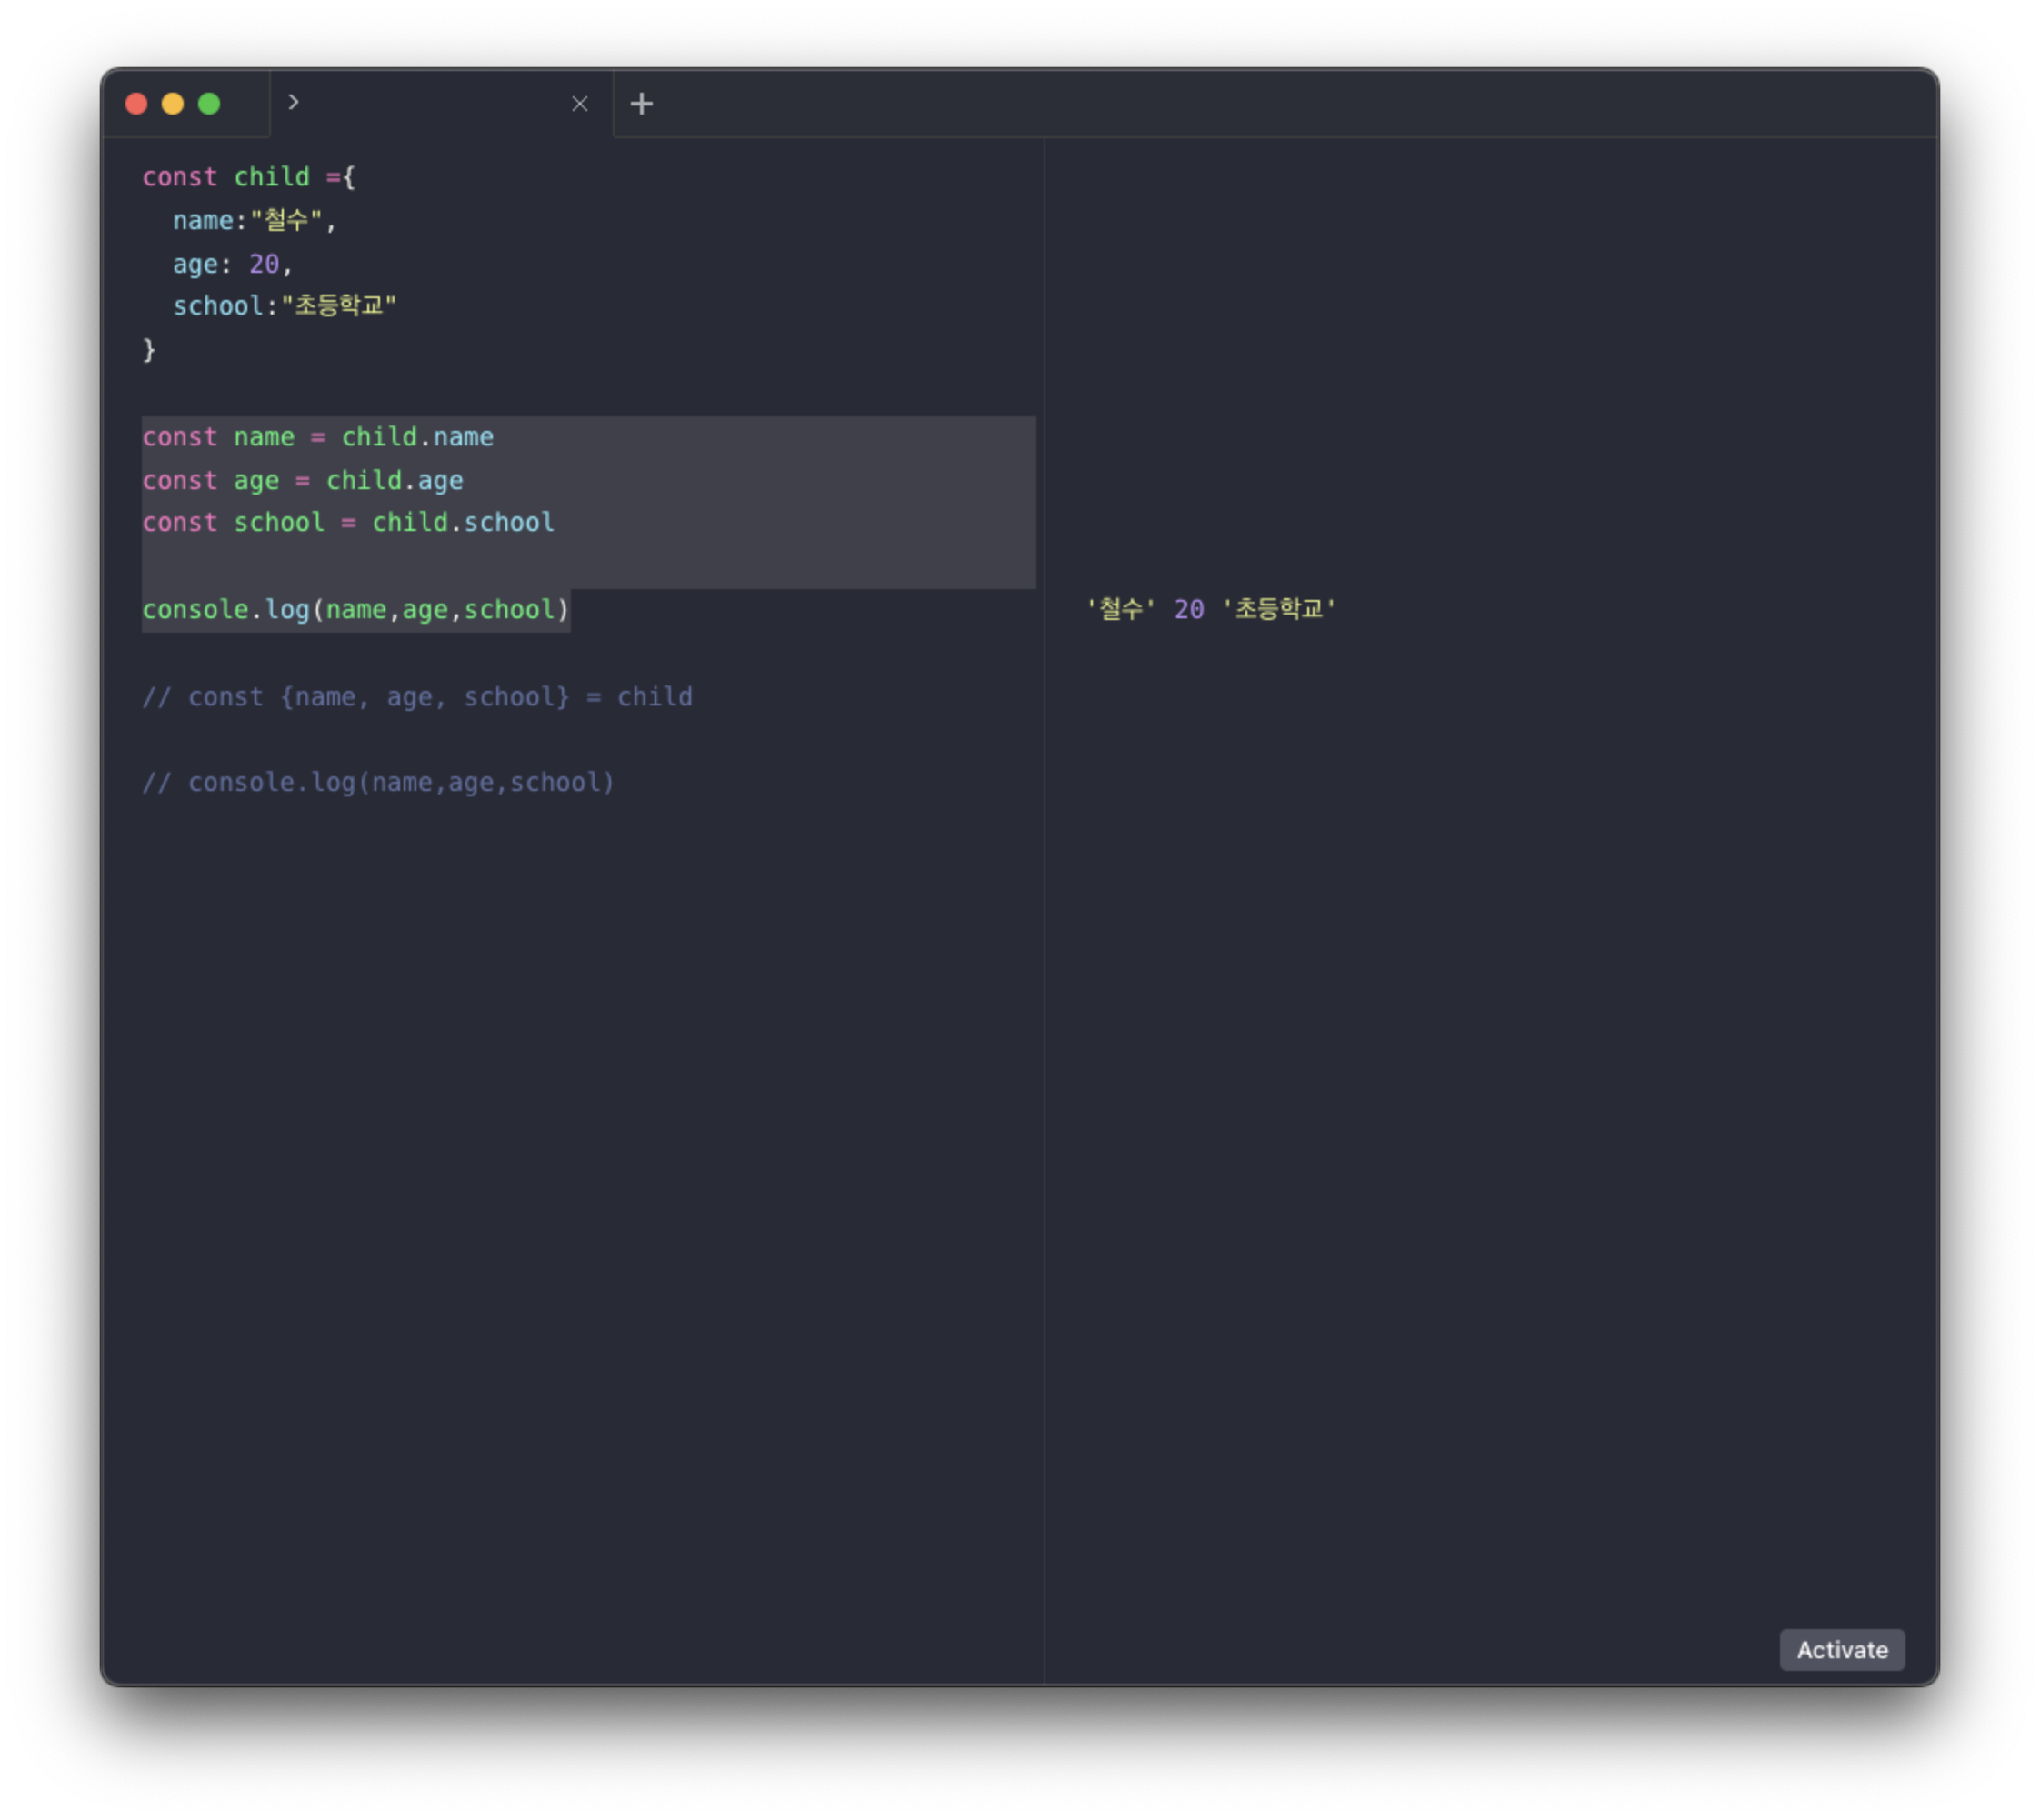This screenshot has height=1820, width=2040.
Task: Click the name:"철수" property line
Action: [254, 221]
